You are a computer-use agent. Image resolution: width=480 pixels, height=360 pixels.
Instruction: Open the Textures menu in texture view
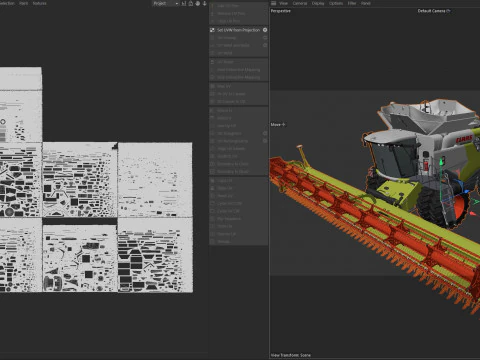point(39,3)
